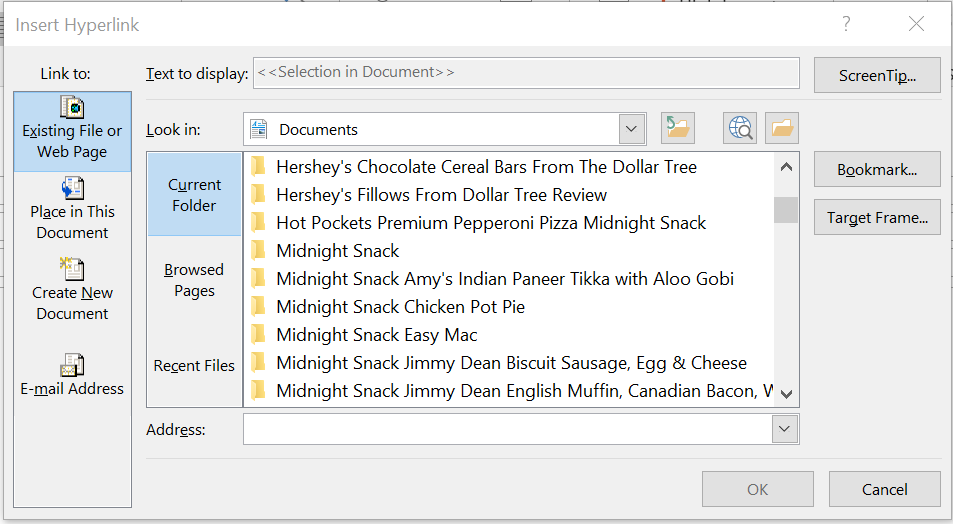The image size is (953, 524).
Task: Click the Cancel button
Action: click(x=884, y=489)
